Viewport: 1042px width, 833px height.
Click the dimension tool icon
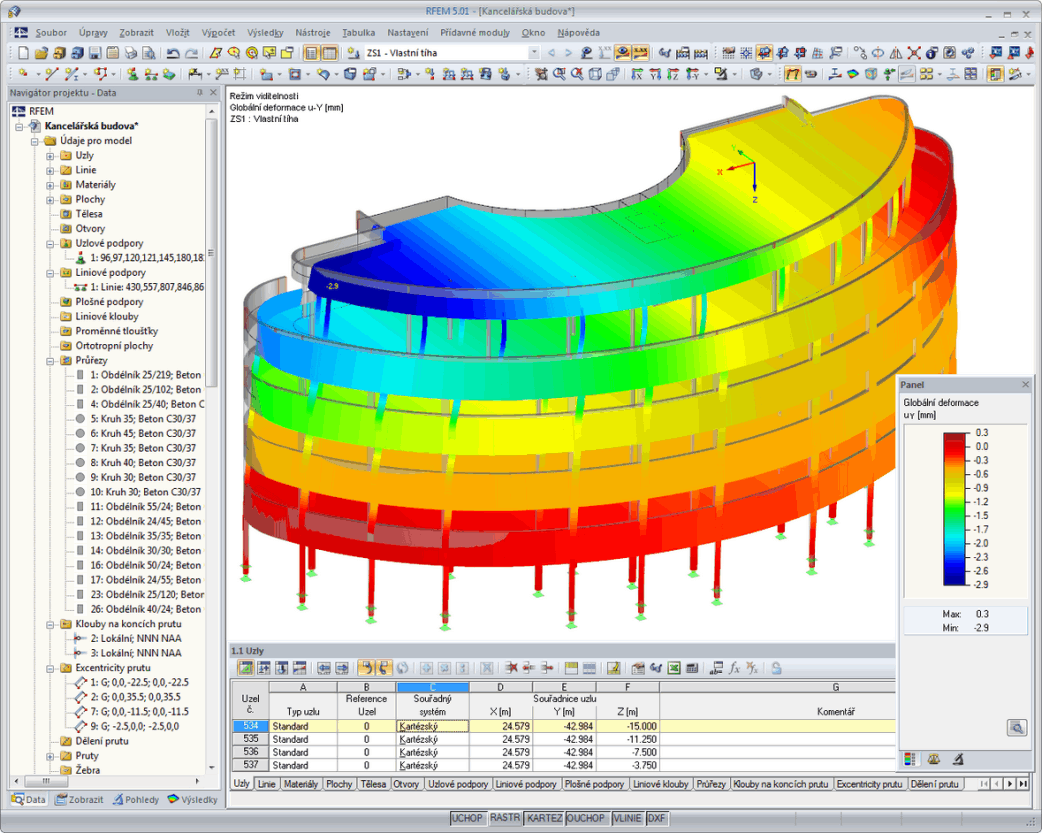[x=195, y=74]
